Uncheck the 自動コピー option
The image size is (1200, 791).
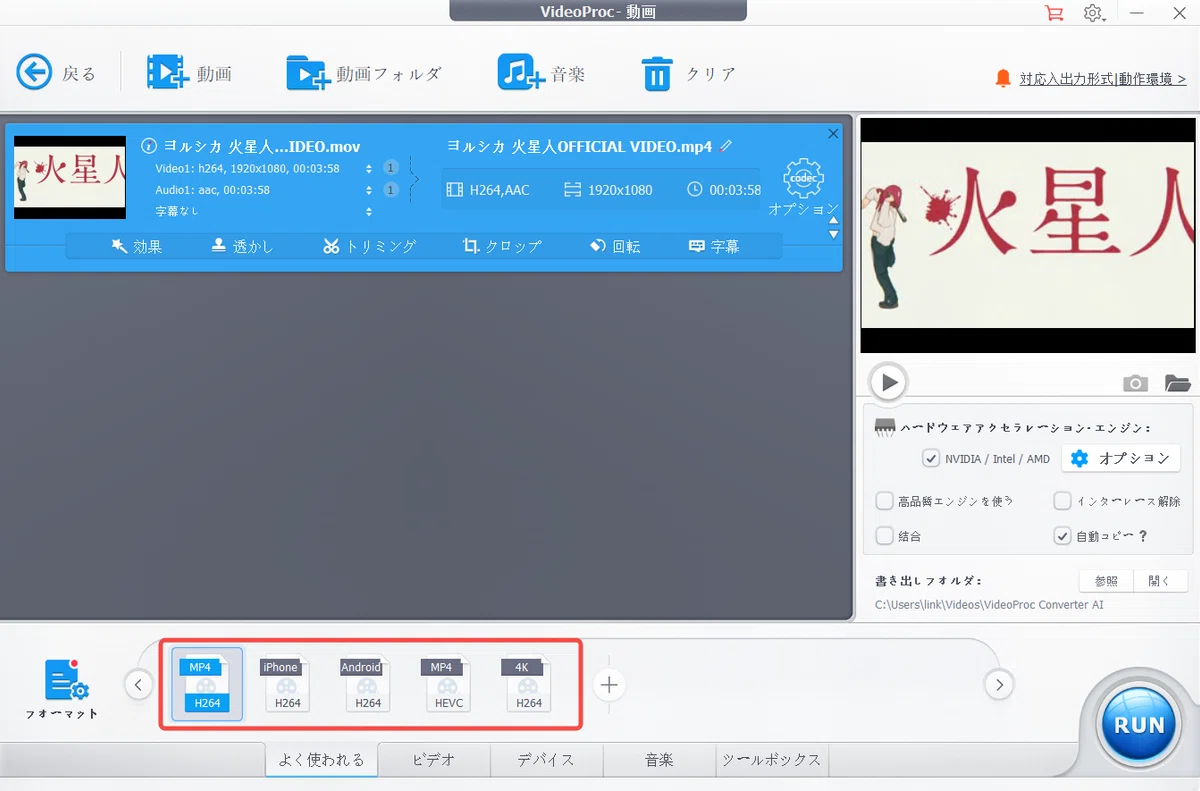[1062, 535]
